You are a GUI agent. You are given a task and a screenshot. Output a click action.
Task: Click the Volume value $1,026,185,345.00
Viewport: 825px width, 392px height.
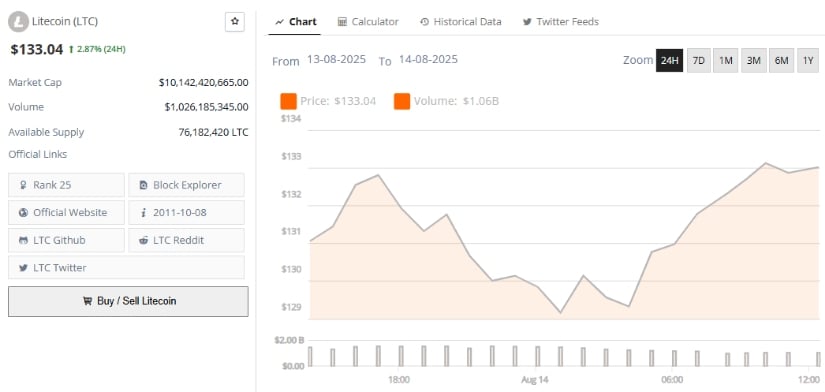206,107
